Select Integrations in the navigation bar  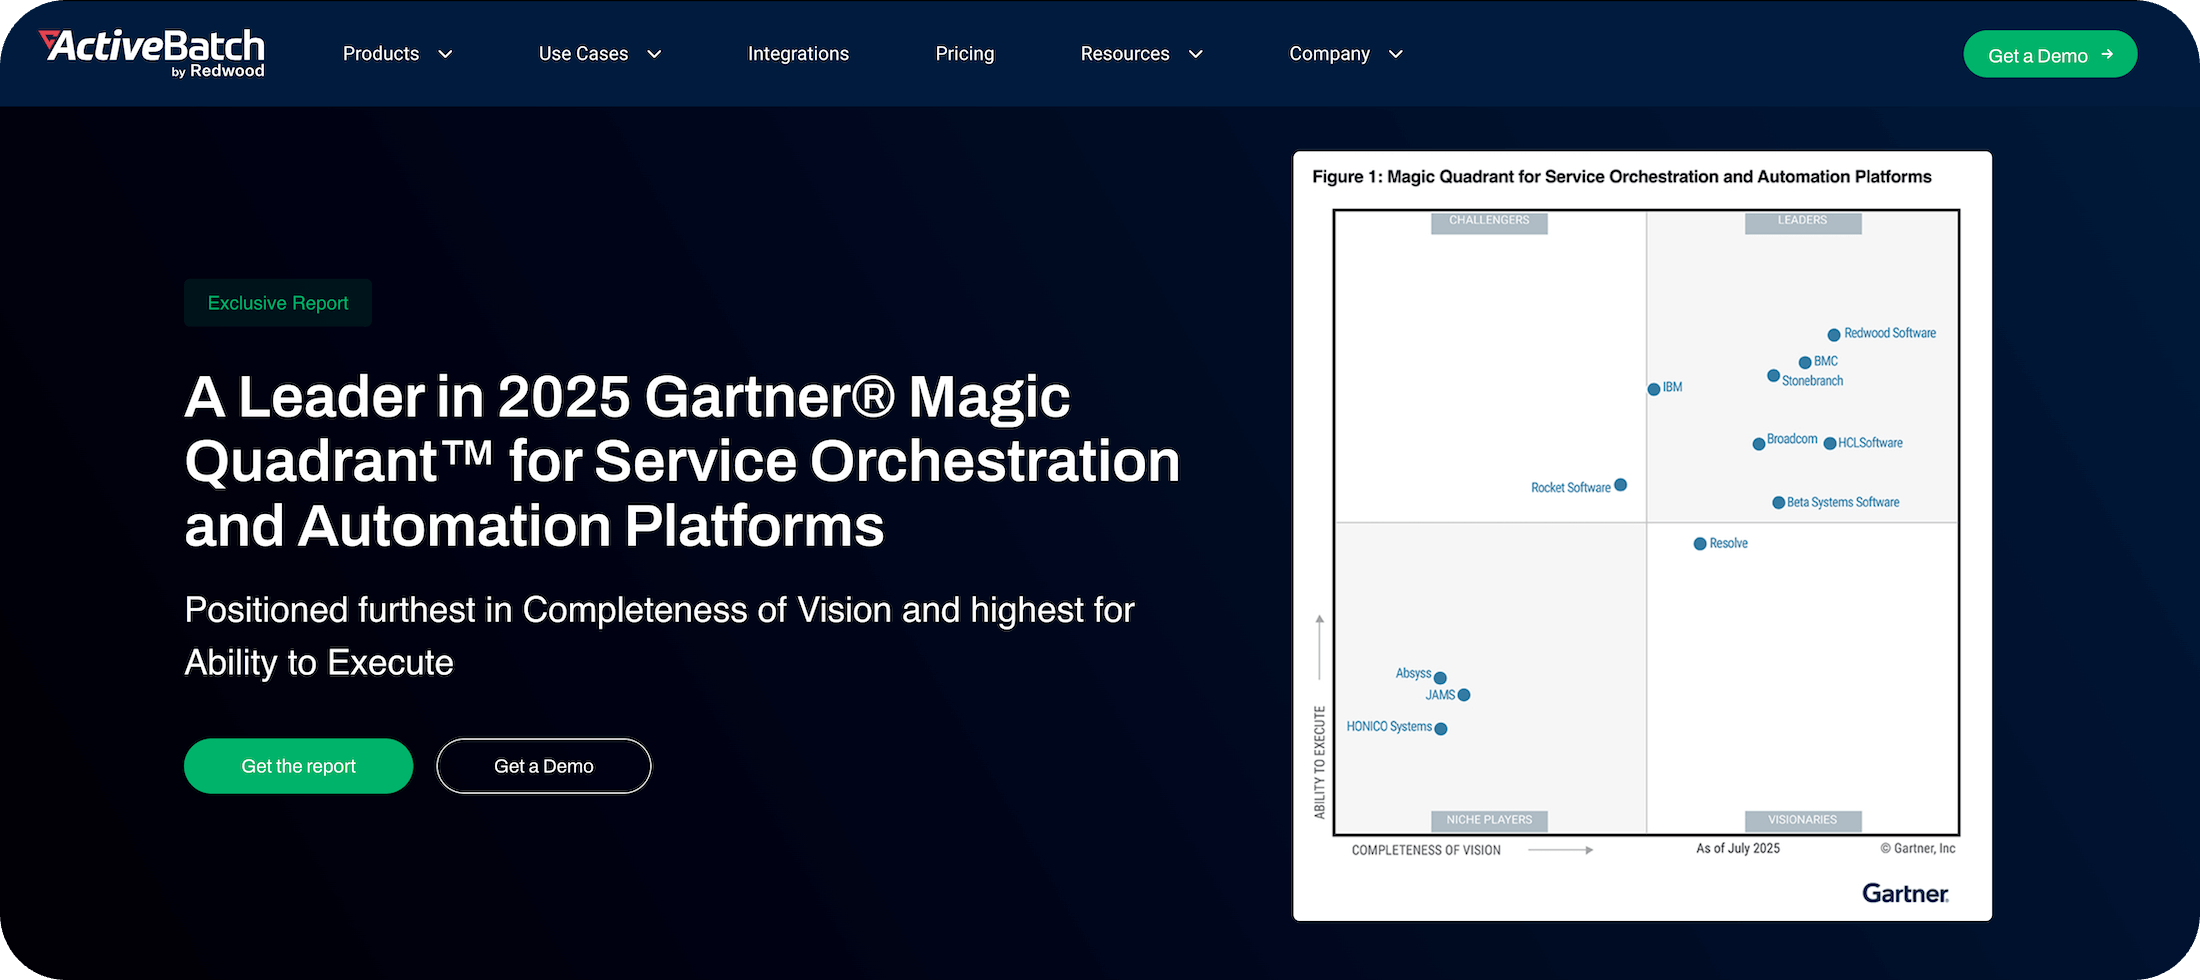tap(797, 53)
